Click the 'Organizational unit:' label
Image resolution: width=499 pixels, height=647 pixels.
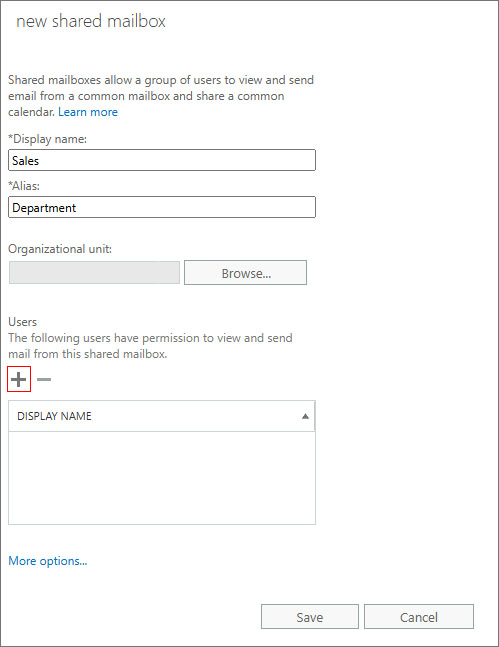[x=60, y=249]
